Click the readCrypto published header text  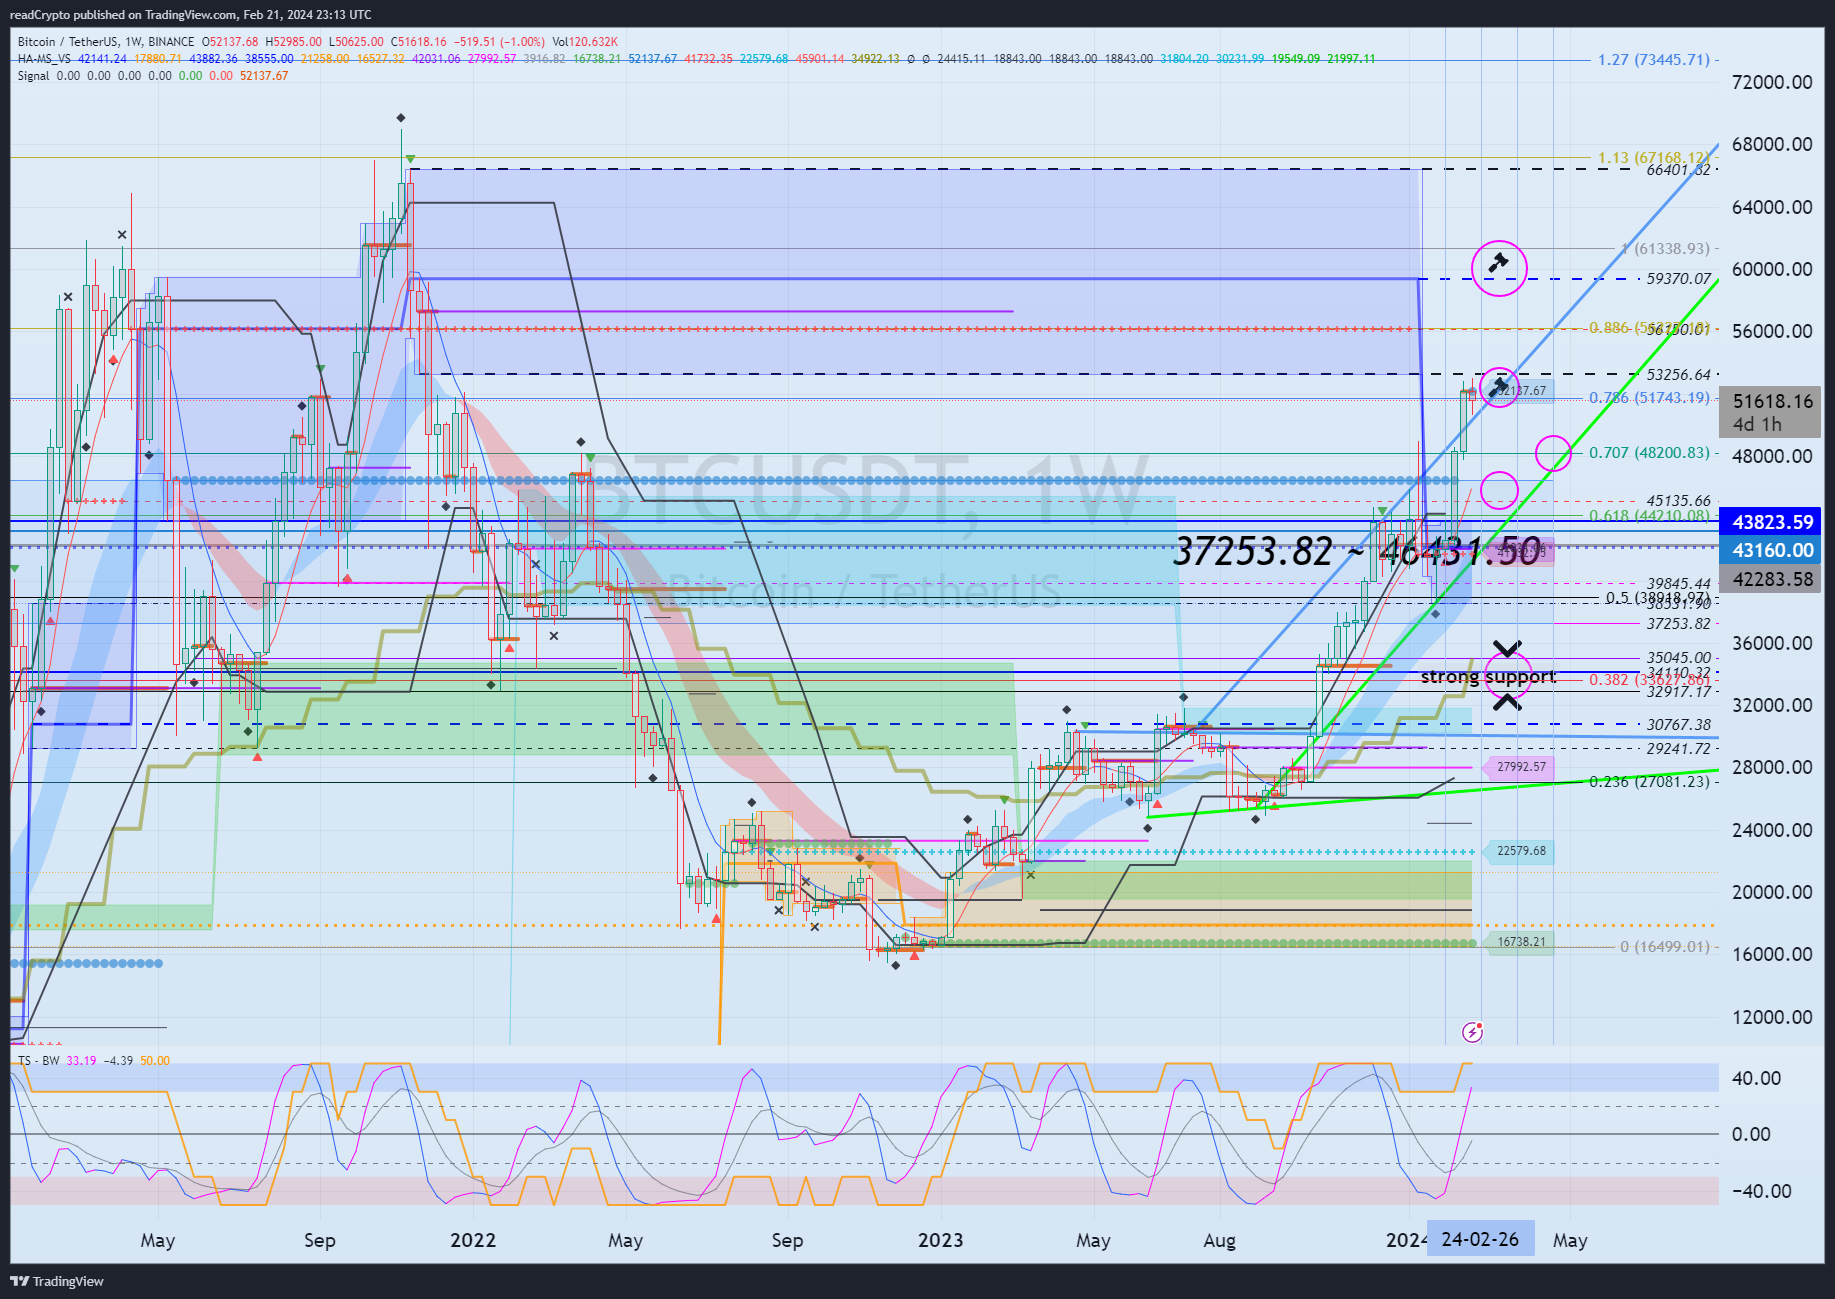click(190, 14)
